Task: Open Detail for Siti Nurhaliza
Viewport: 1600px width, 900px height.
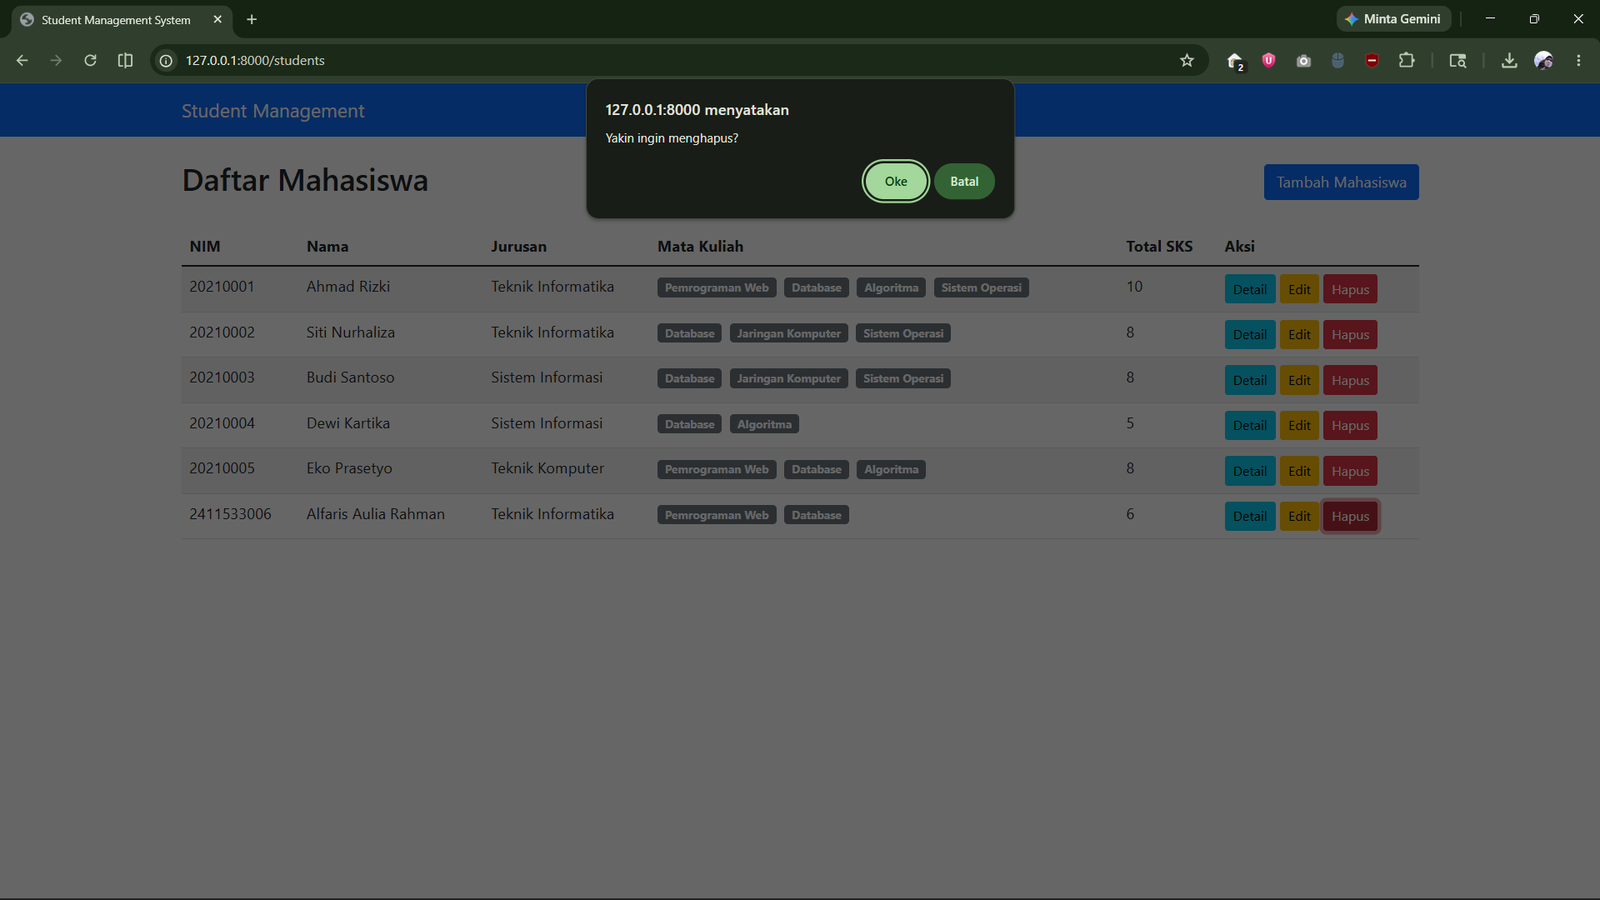Action: pyautogui.click(x=1250, y=334)
